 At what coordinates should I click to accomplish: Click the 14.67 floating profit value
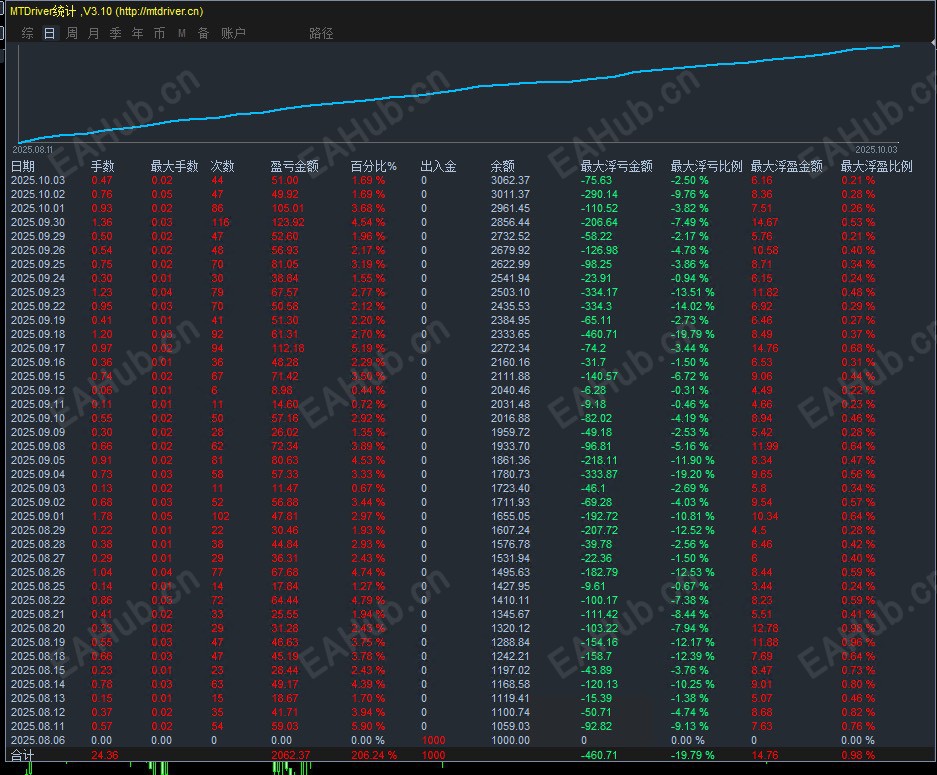[x=765, y=222]
